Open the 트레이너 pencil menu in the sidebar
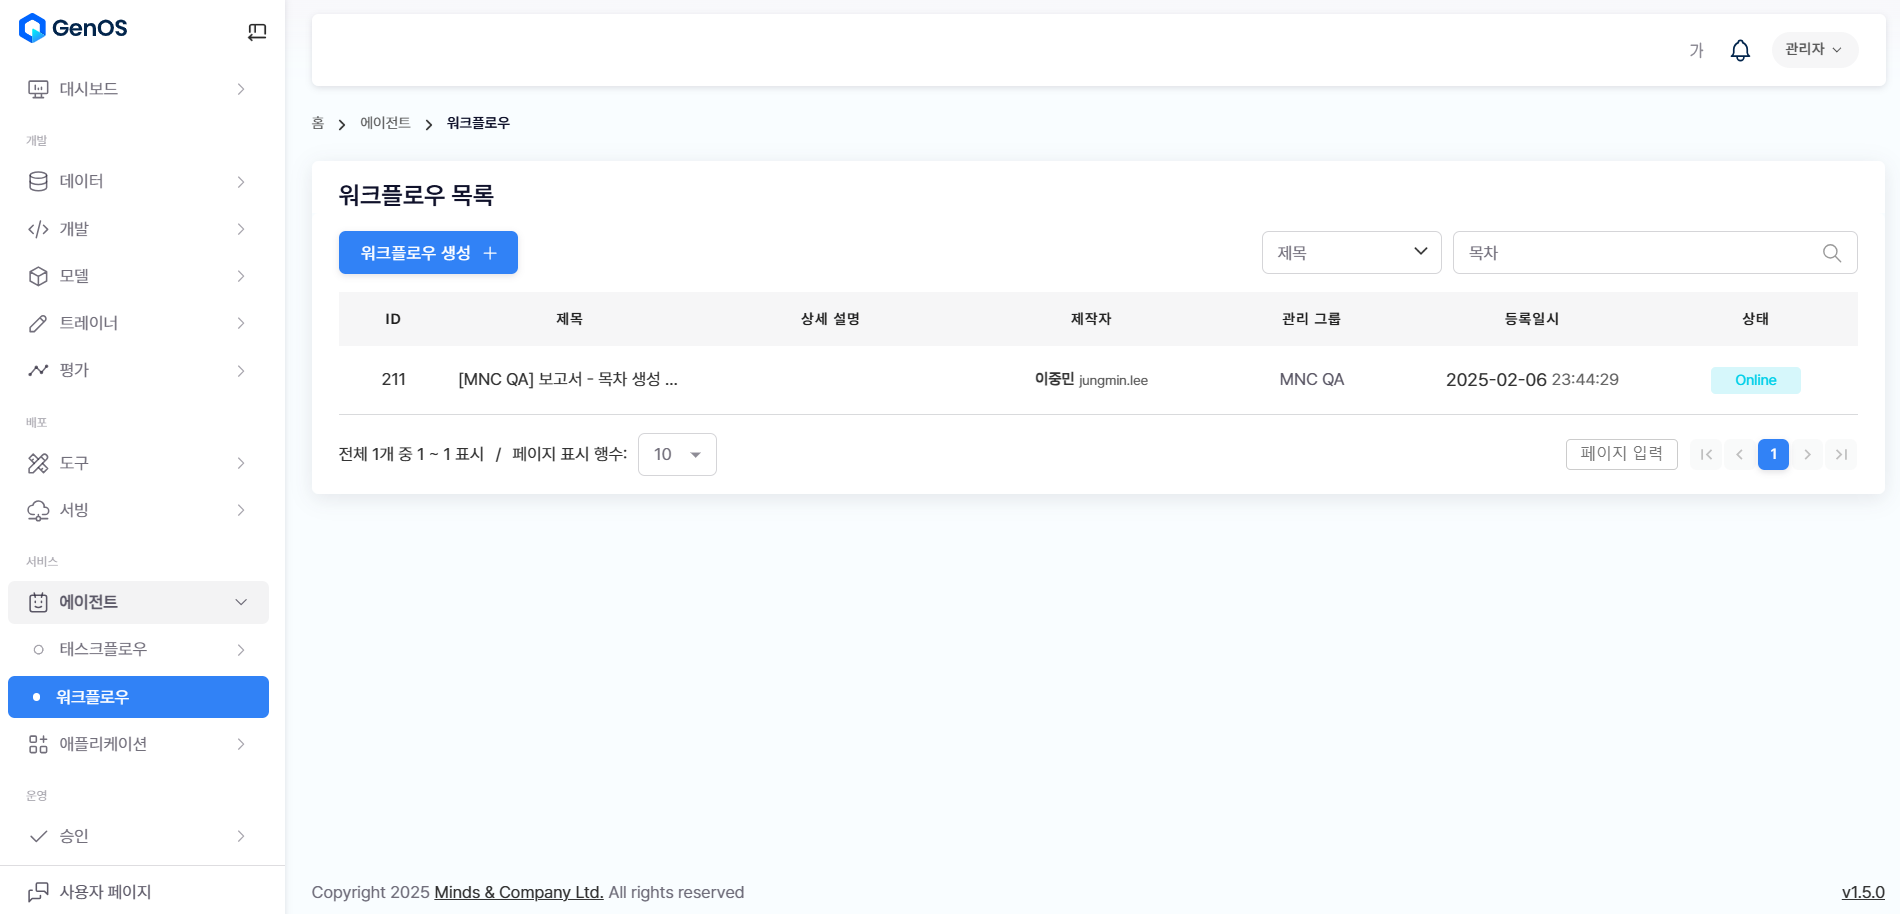1900x914 pixels. point(137,323)
